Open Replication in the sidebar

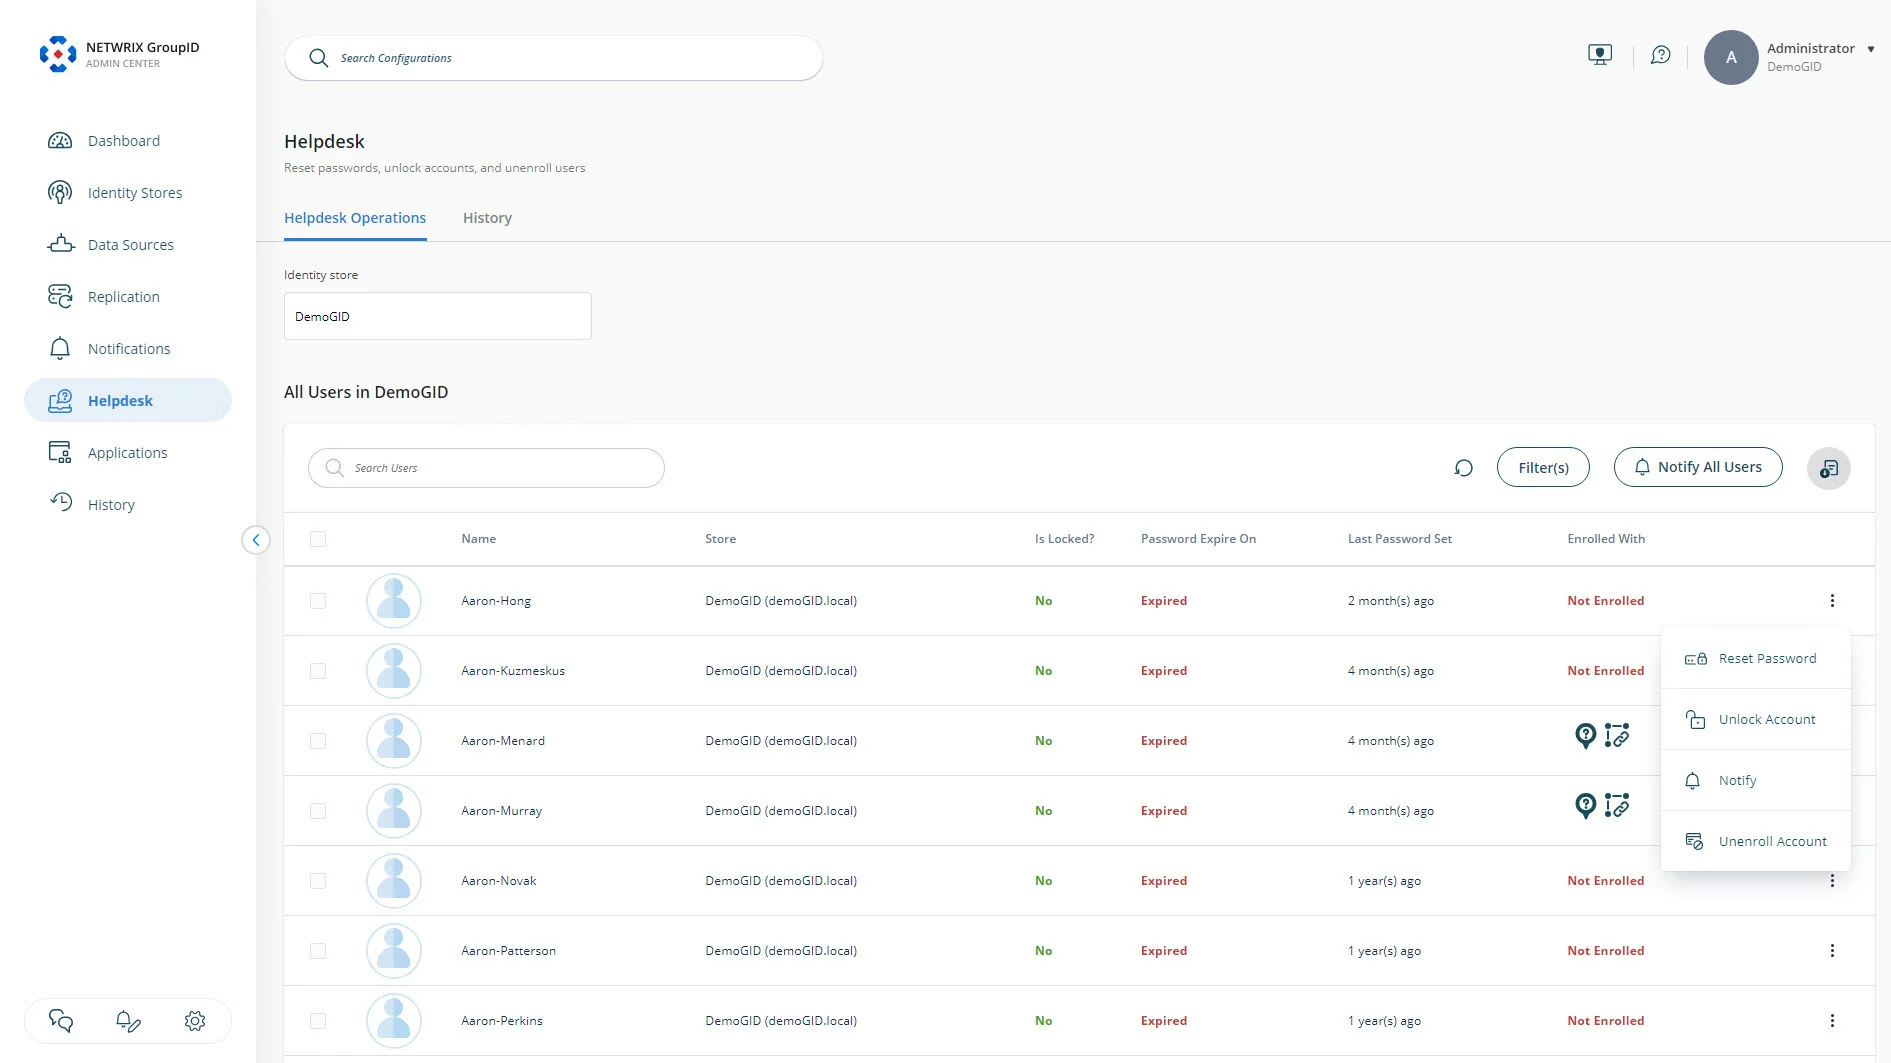click(127, 297)
